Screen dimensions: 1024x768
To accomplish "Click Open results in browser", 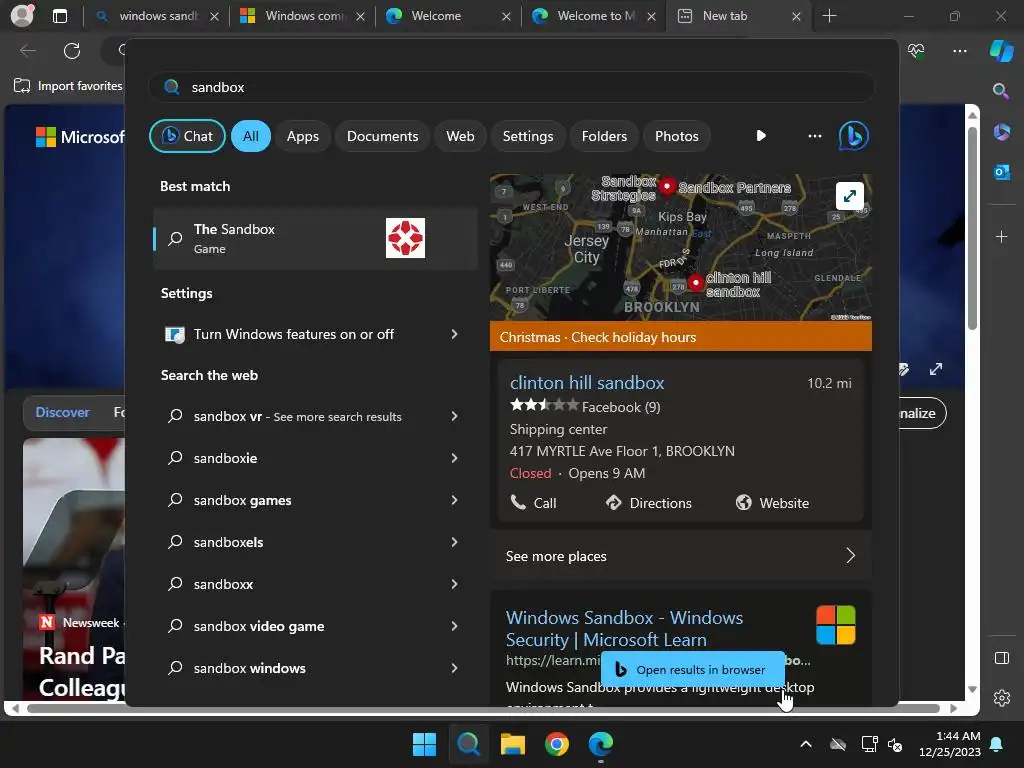I will (693, 669).
